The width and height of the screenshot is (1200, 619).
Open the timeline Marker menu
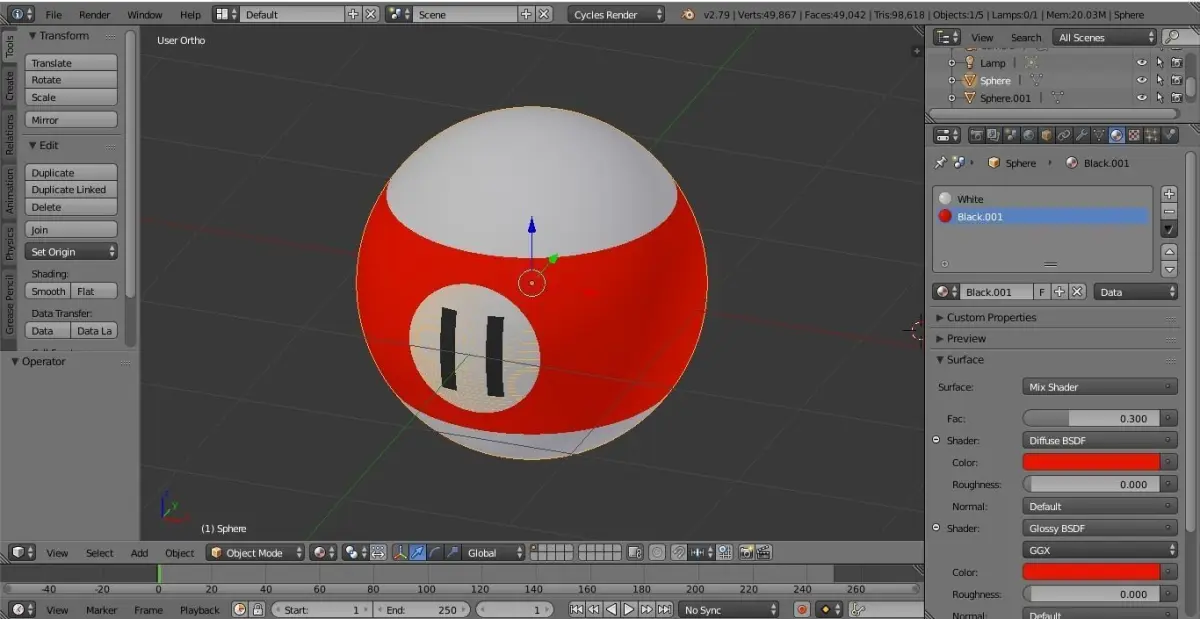[x=101, y=610]
